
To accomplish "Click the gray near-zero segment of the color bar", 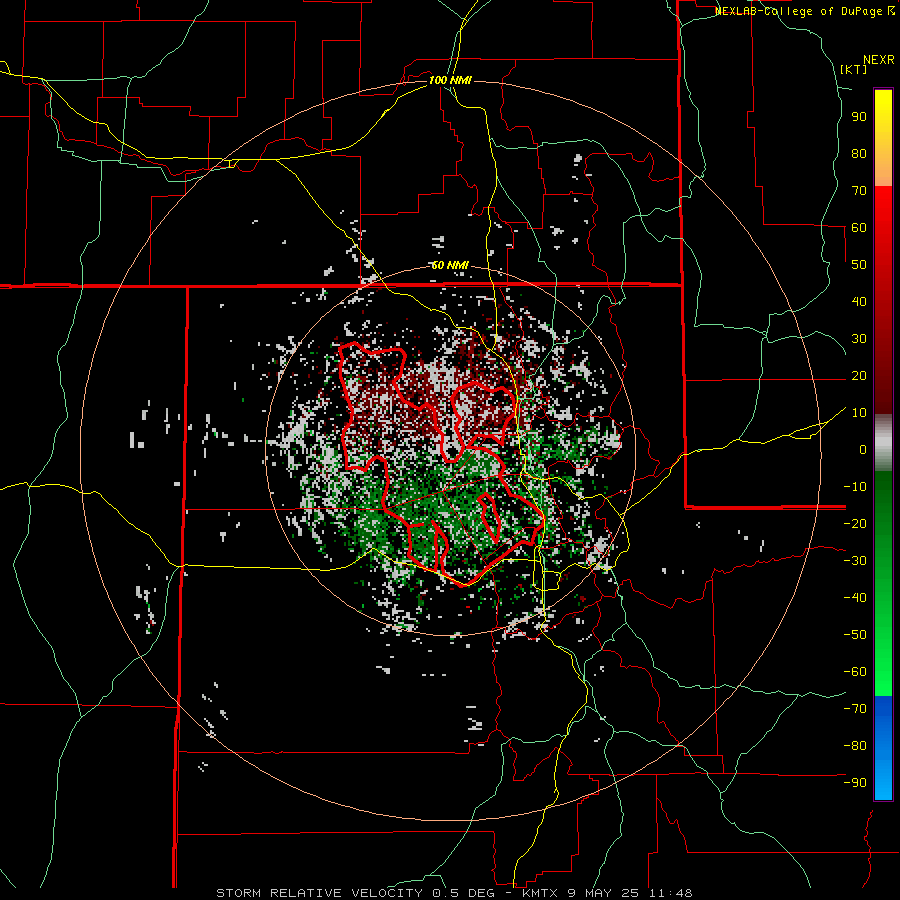I will (883, 443).
